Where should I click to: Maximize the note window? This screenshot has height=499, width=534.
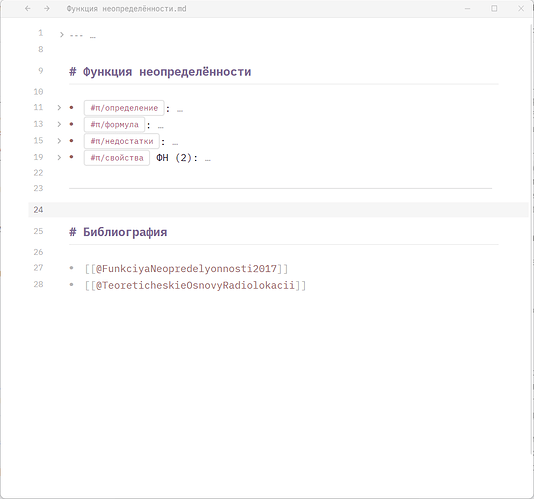pos(494,9)
